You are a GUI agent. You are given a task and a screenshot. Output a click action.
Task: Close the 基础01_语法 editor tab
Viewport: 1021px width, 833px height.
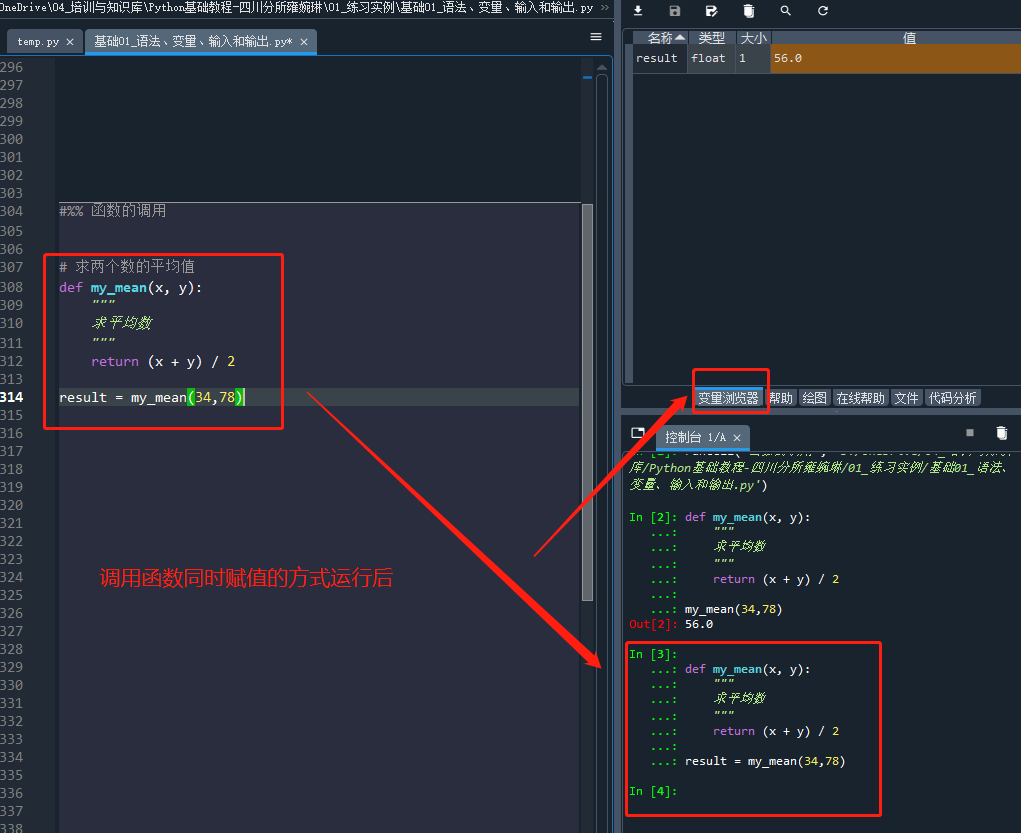point(303,42)
